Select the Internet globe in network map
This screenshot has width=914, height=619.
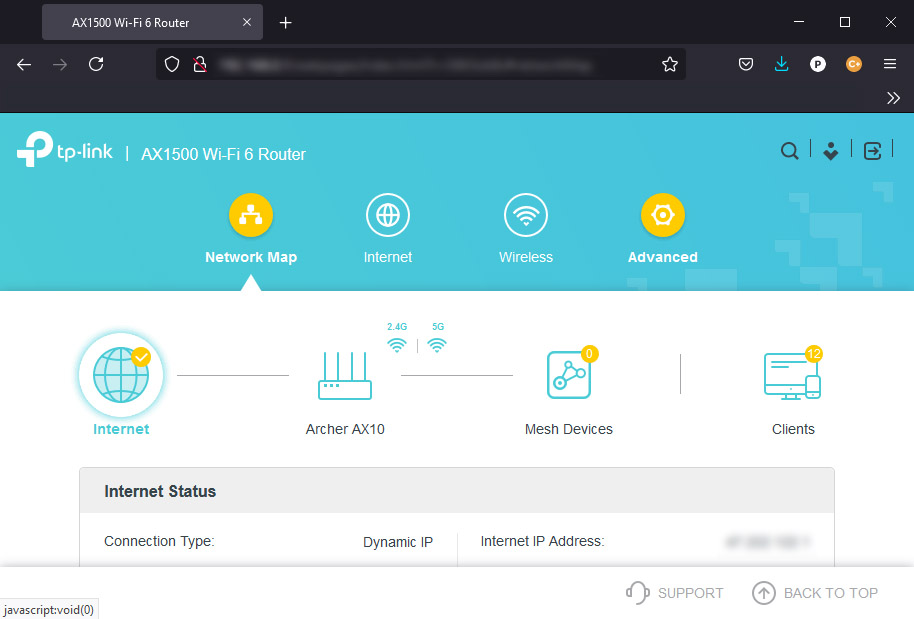tap(121, 375)
